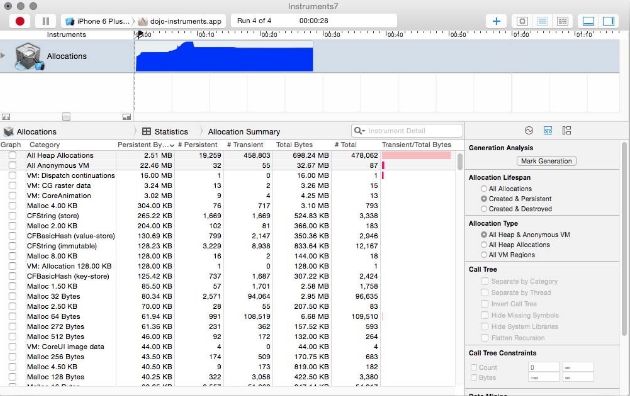Enable the Bytes constraint checkbox

point(474,378)
